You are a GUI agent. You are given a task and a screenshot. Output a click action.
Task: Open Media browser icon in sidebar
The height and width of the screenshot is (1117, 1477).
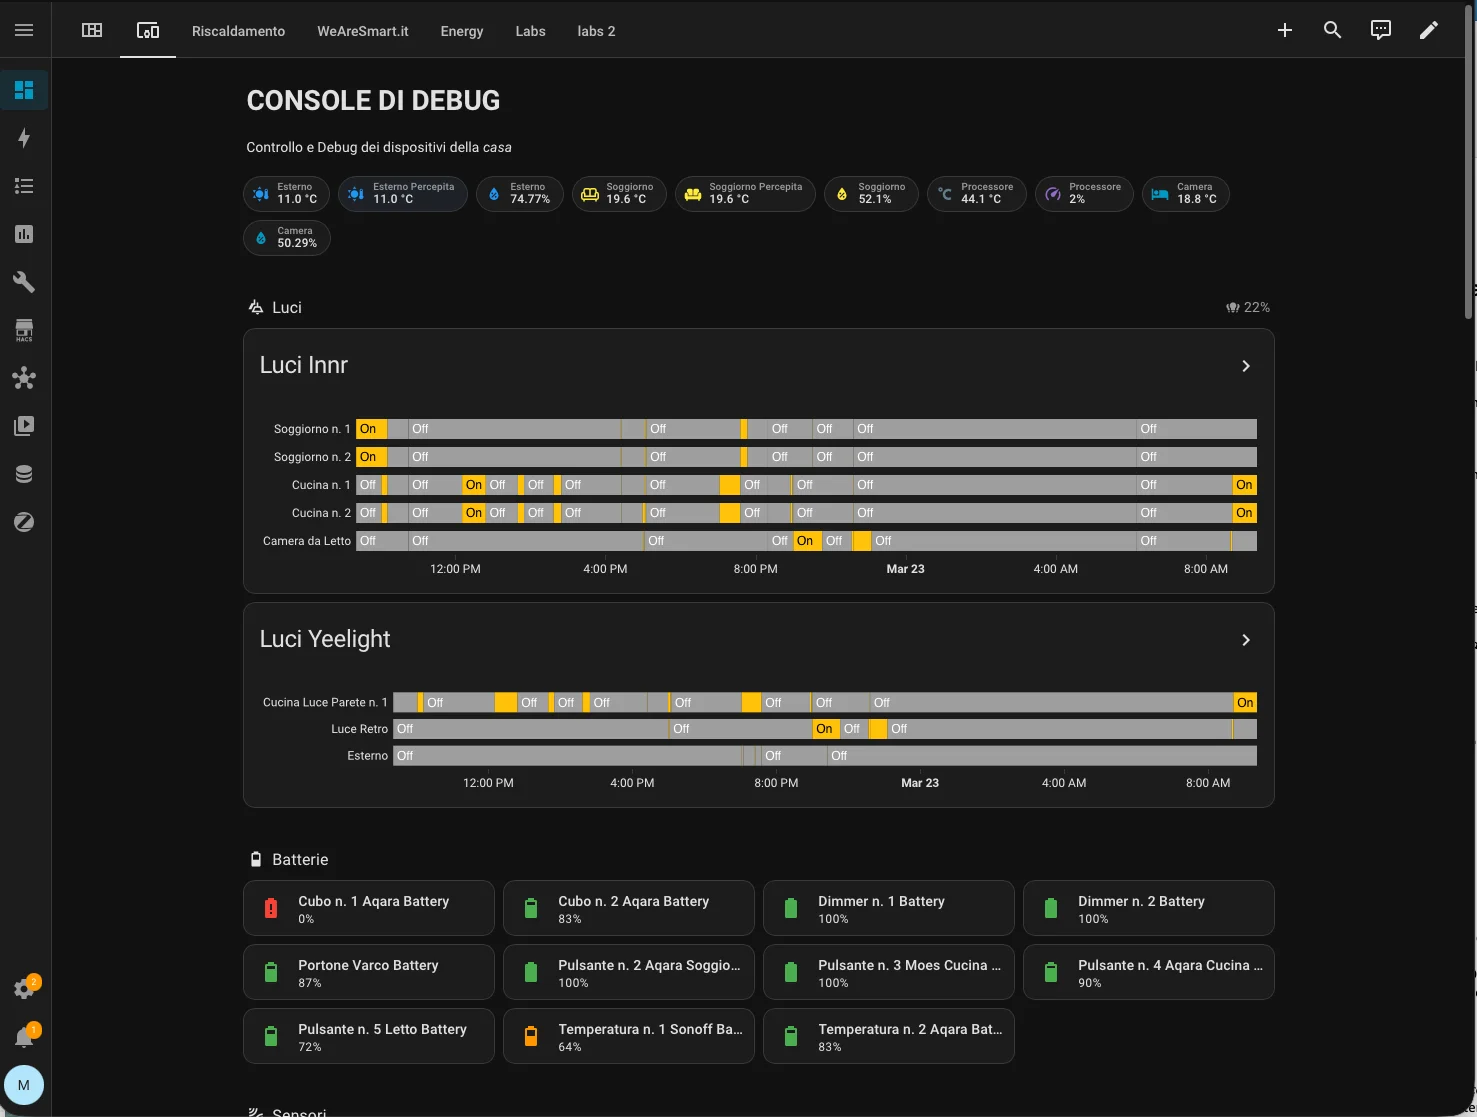click(24, 426)
